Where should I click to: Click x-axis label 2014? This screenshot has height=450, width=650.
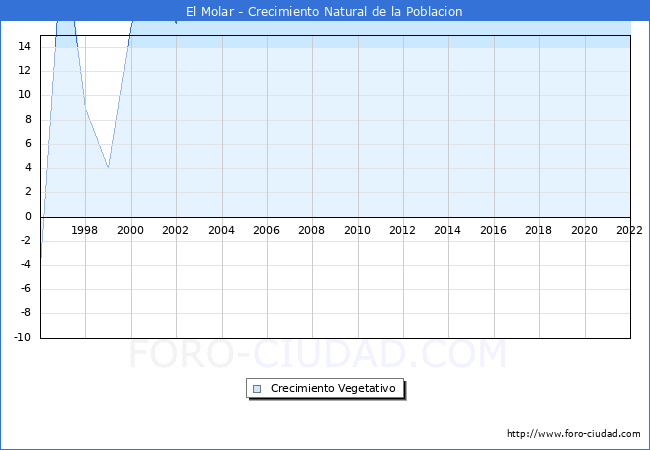point(448,230)
